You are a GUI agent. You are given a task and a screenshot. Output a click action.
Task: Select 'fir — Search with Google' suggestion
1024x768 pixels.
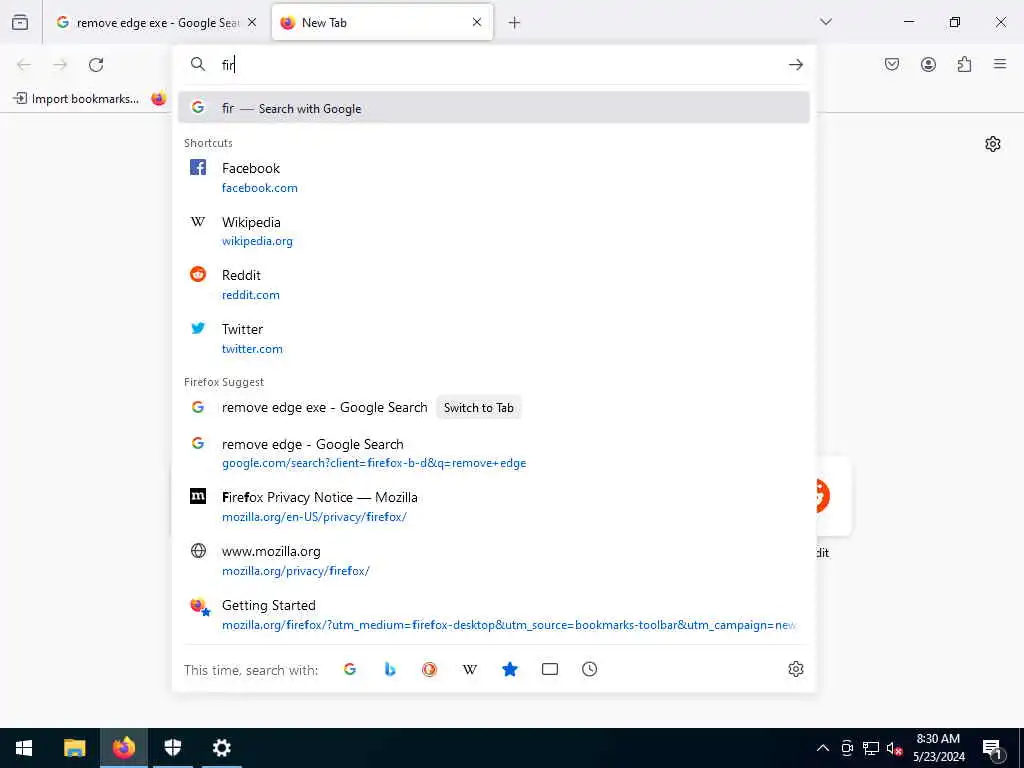(494, 108)
